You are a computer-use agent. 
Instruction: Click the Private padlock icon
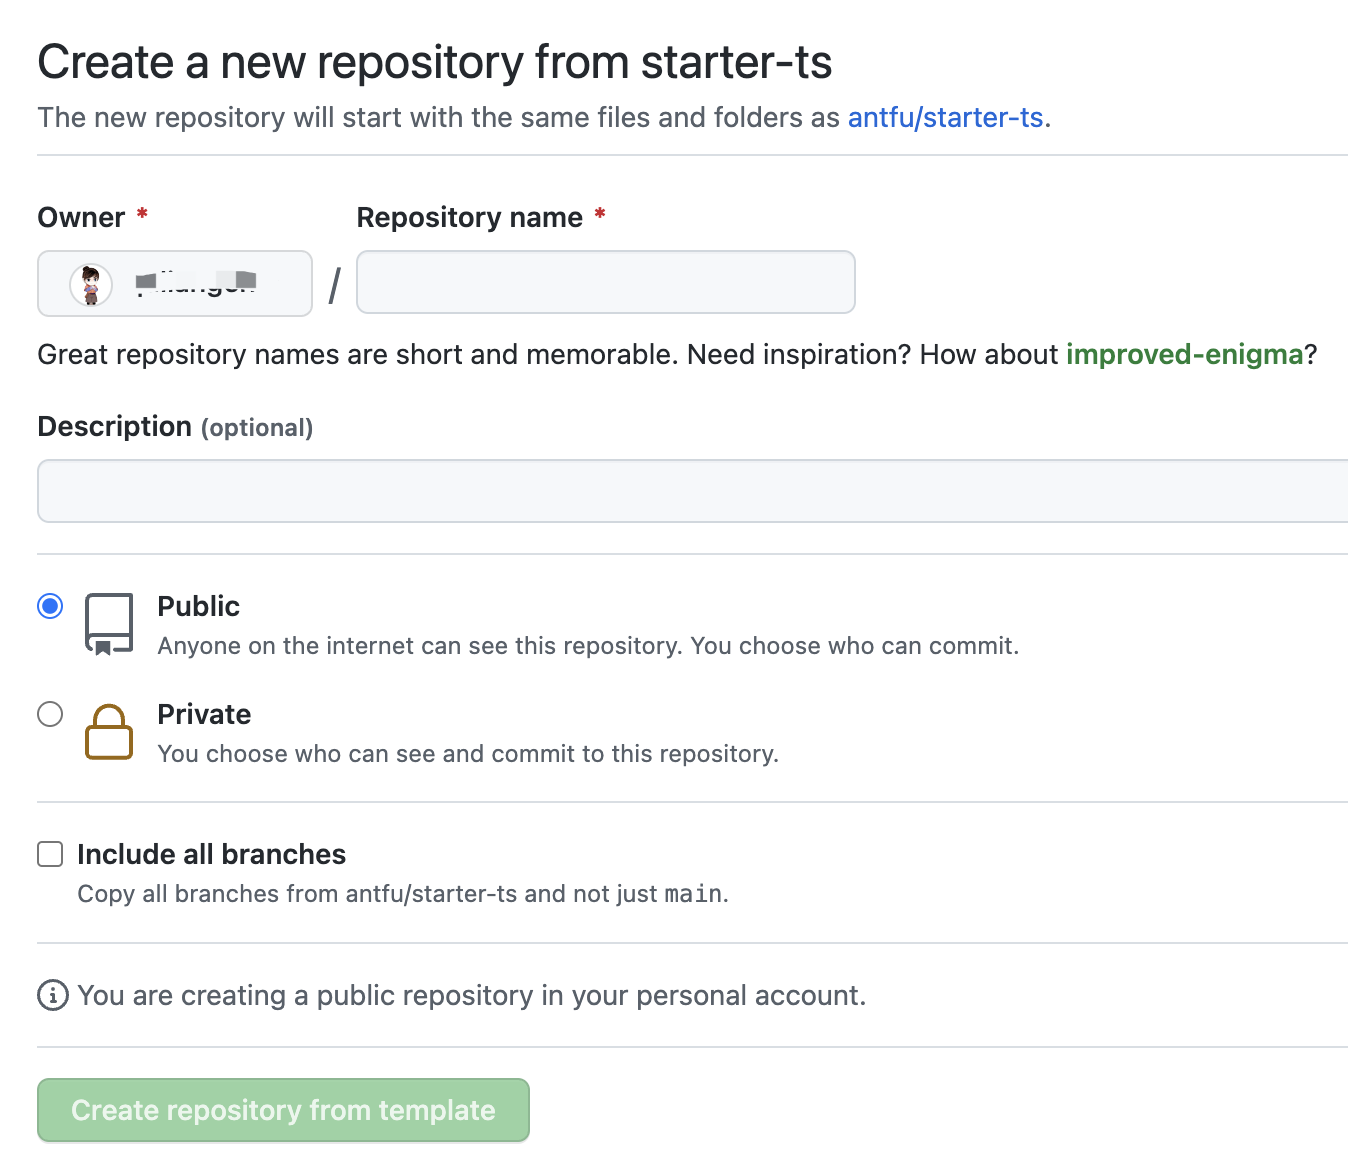coord(109,732)
